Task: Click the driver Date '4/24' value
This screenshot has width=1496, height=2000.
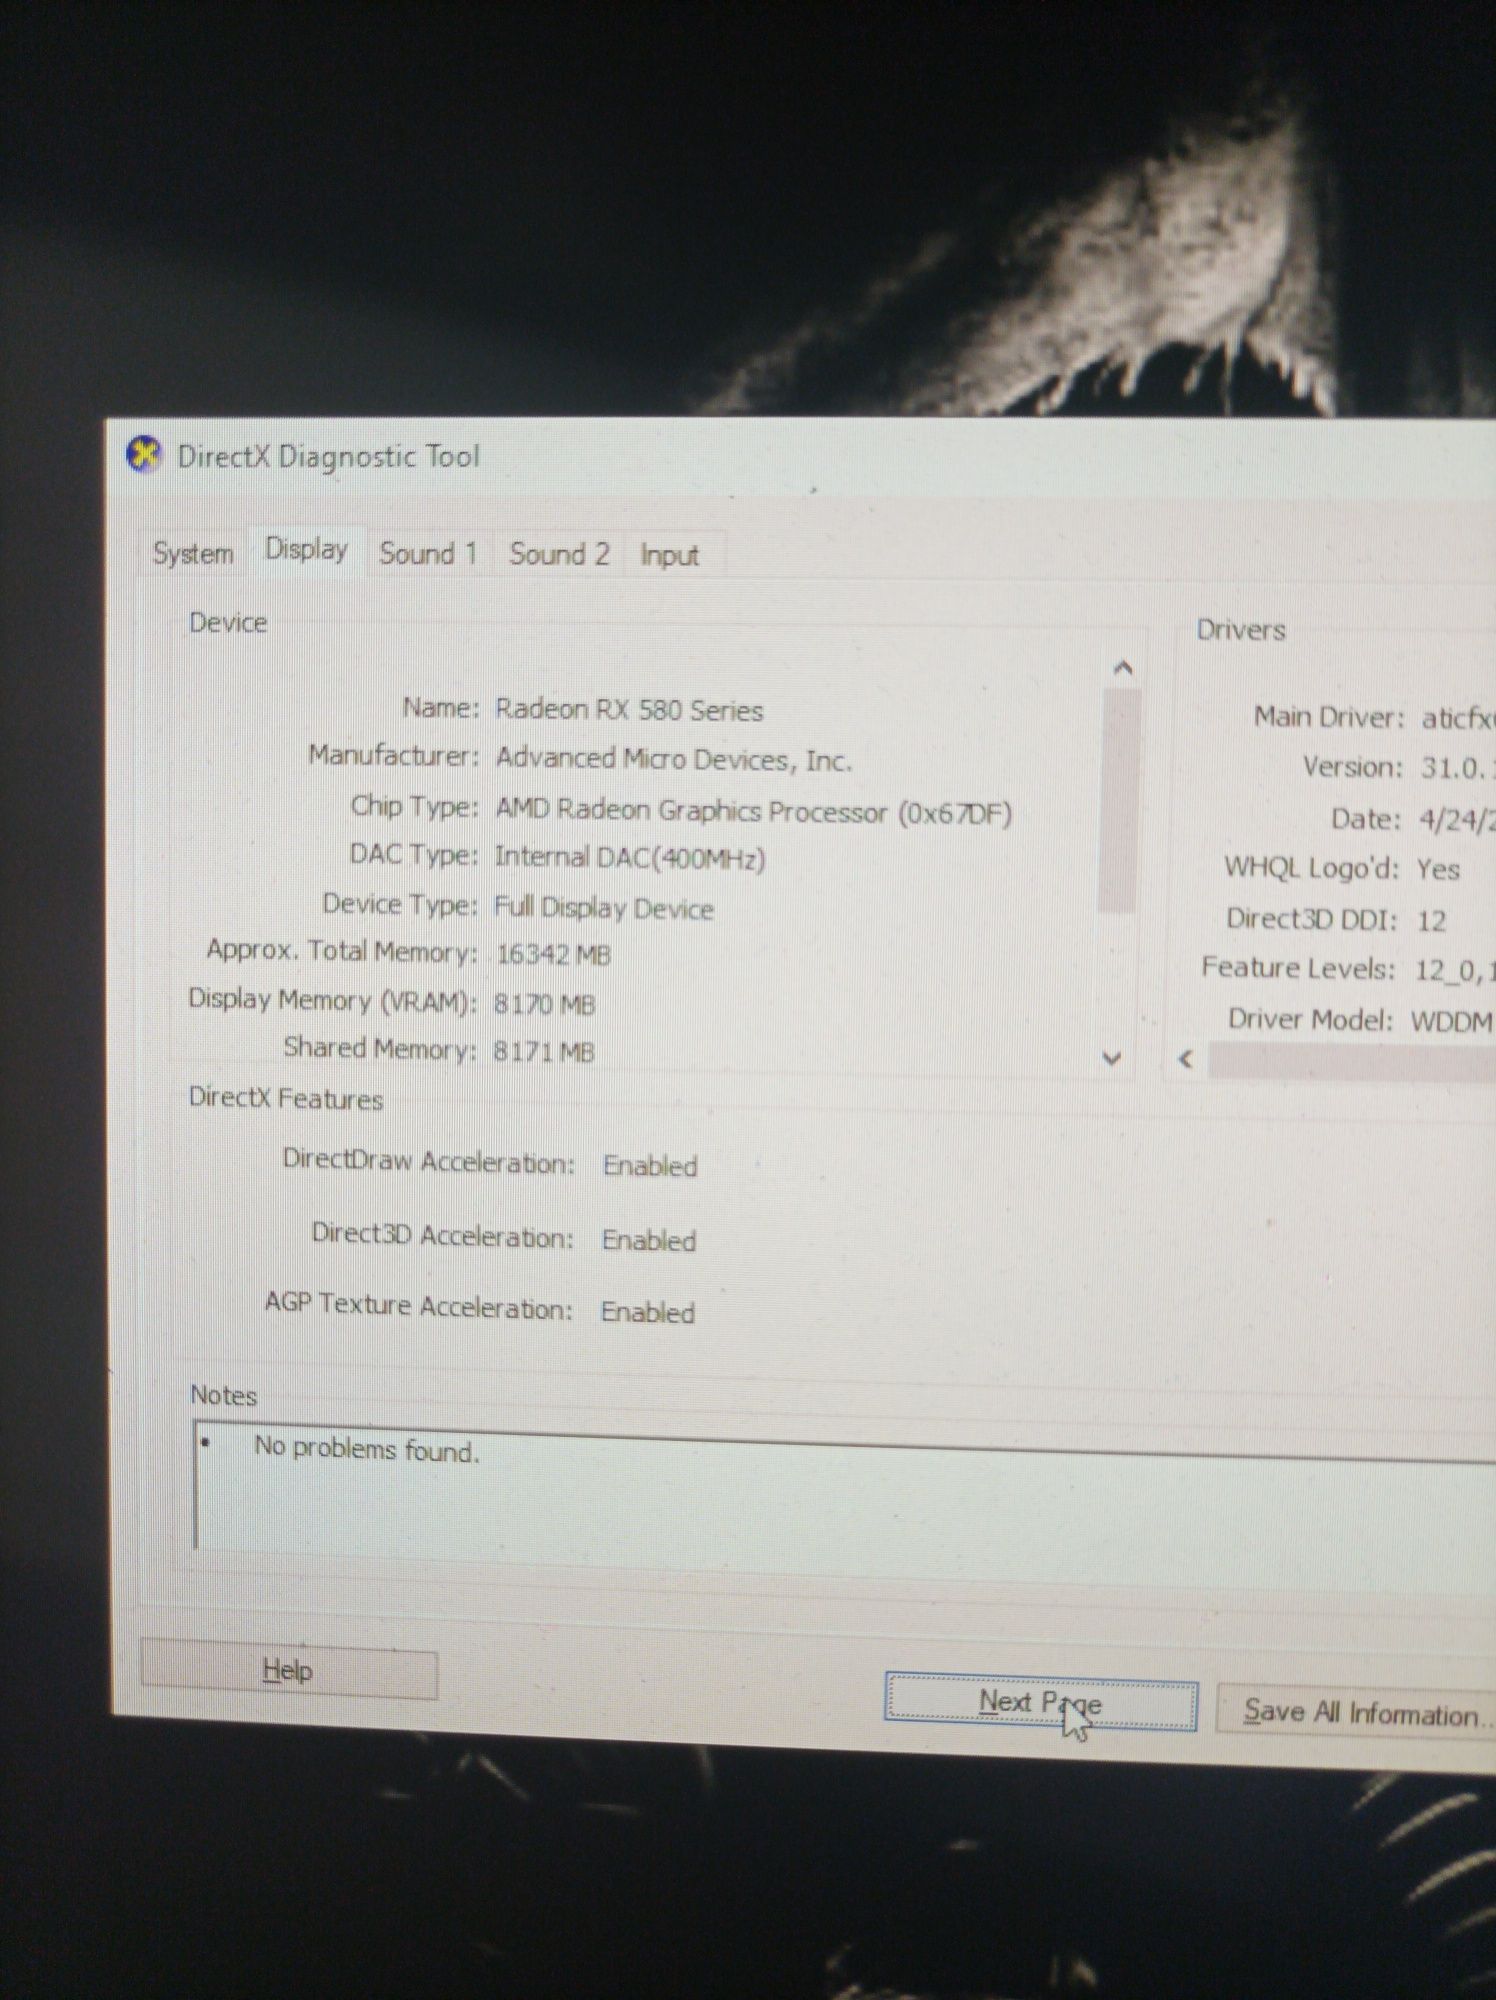Action: point(1457,820)
